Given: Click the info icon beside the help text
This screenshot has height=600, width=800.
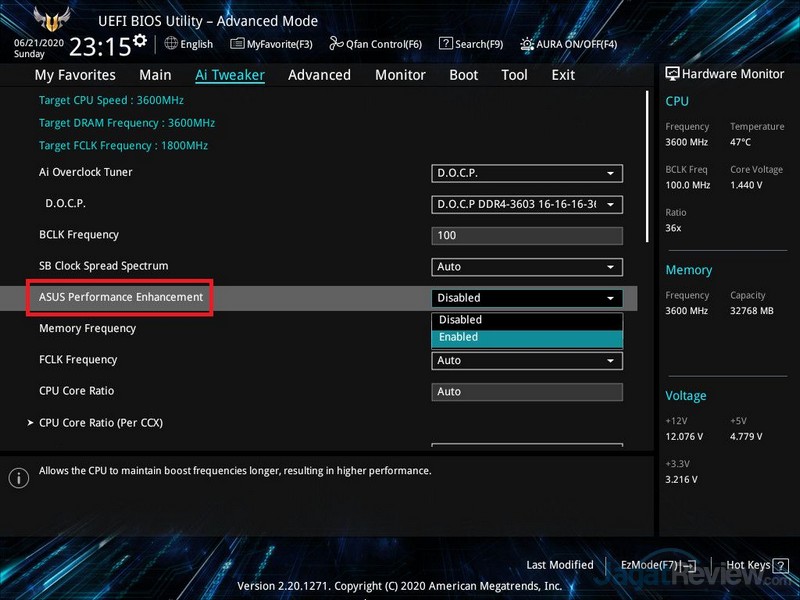Looking at the screenshot, I should [x=18, y=477].
